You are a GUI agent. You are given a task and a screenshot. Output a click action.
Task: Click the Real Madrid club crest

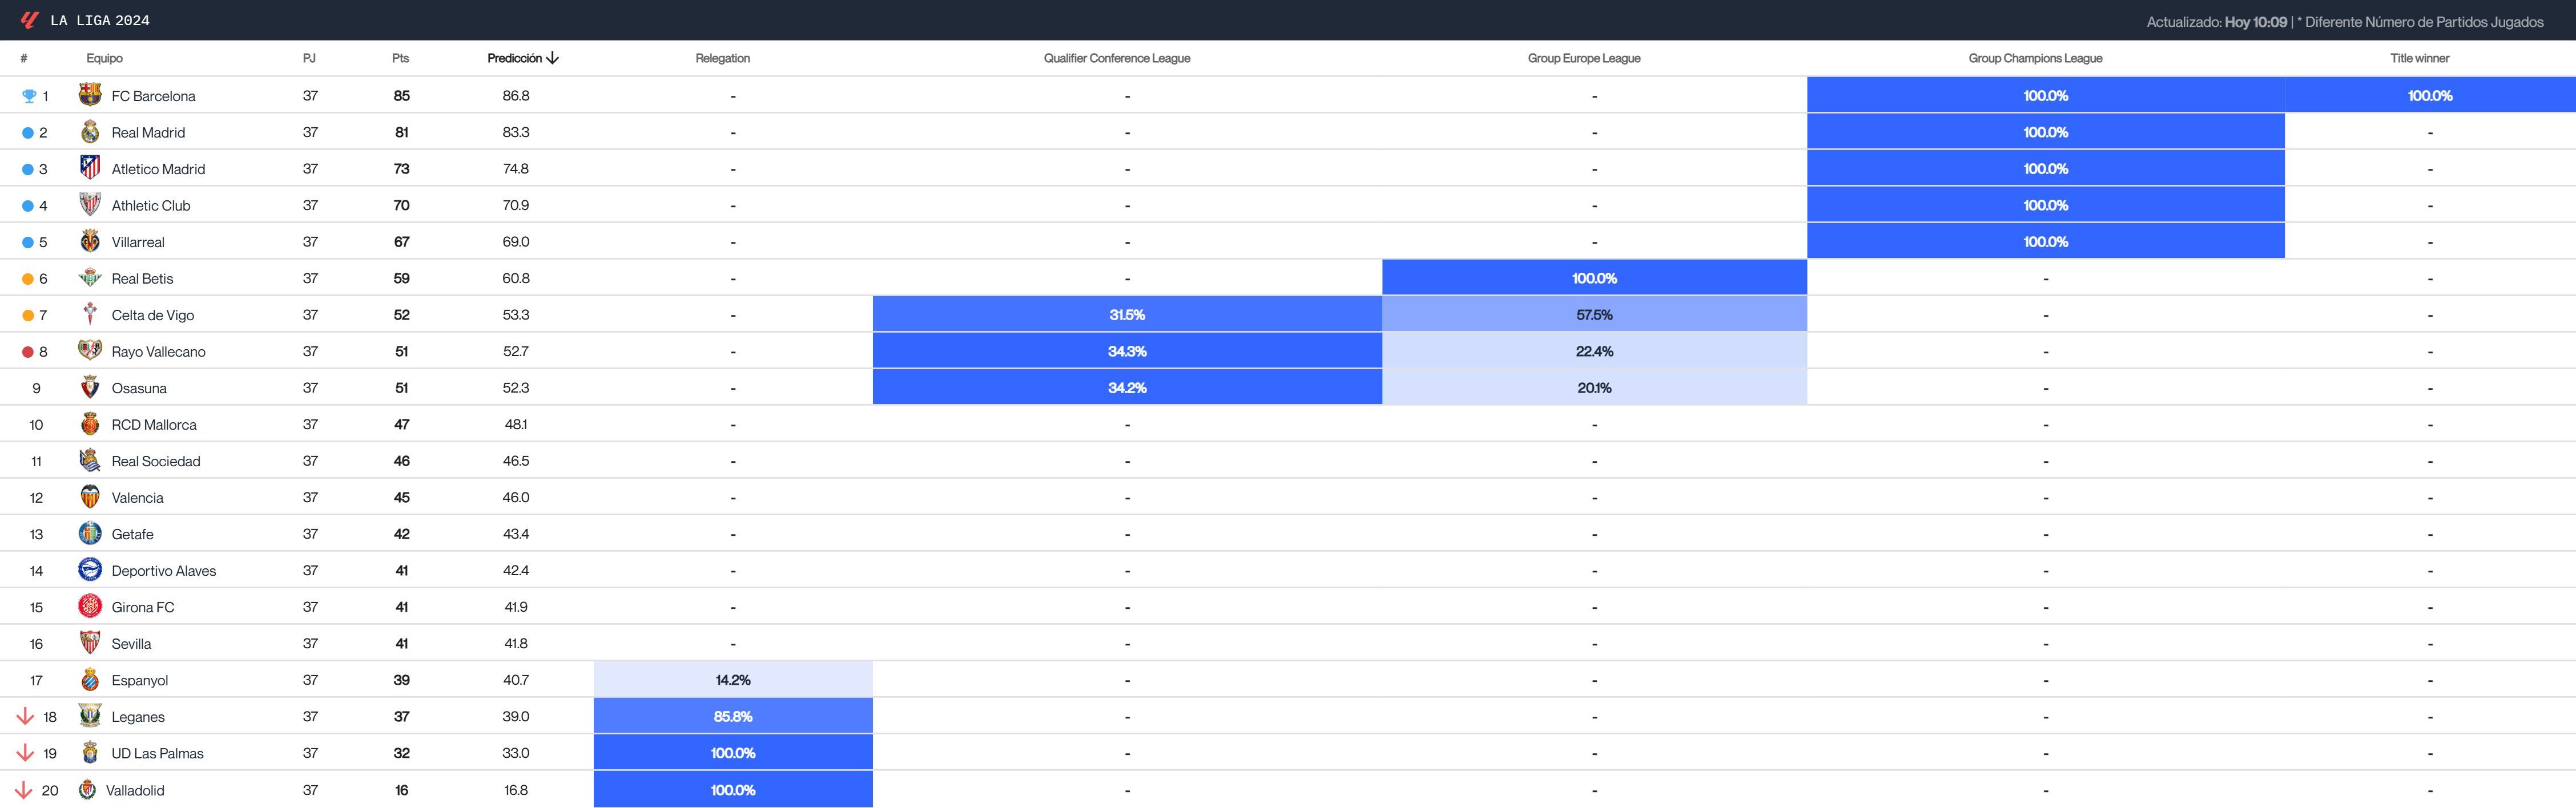(x=89, y=131)
